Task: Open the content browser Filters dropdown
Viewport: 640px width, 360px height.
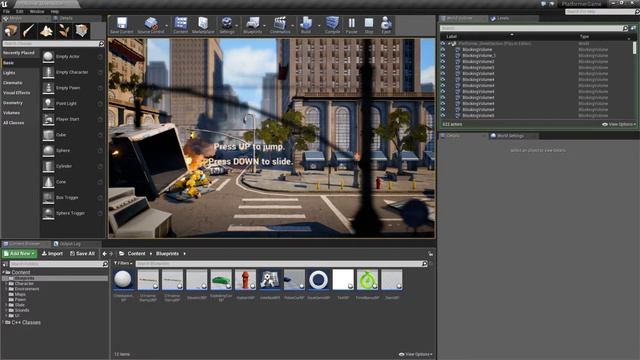Action: click(x=123, y=264)
